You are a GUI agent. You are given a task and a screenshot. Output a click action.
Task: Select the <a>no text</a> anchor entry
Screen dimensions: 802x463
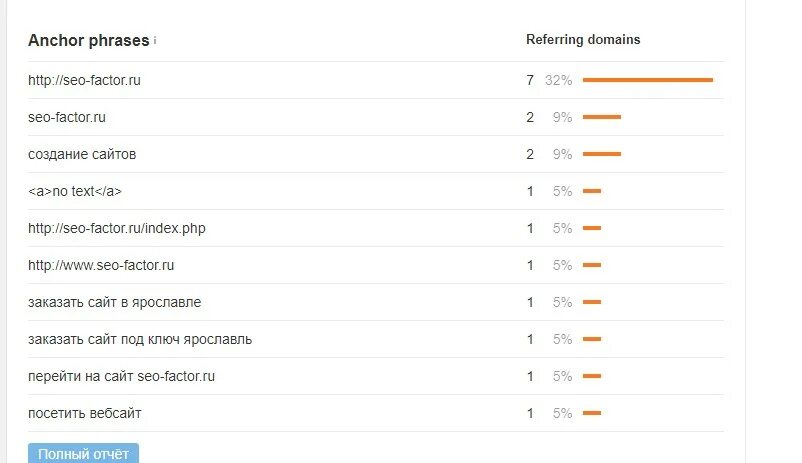(x=75, y=191)
